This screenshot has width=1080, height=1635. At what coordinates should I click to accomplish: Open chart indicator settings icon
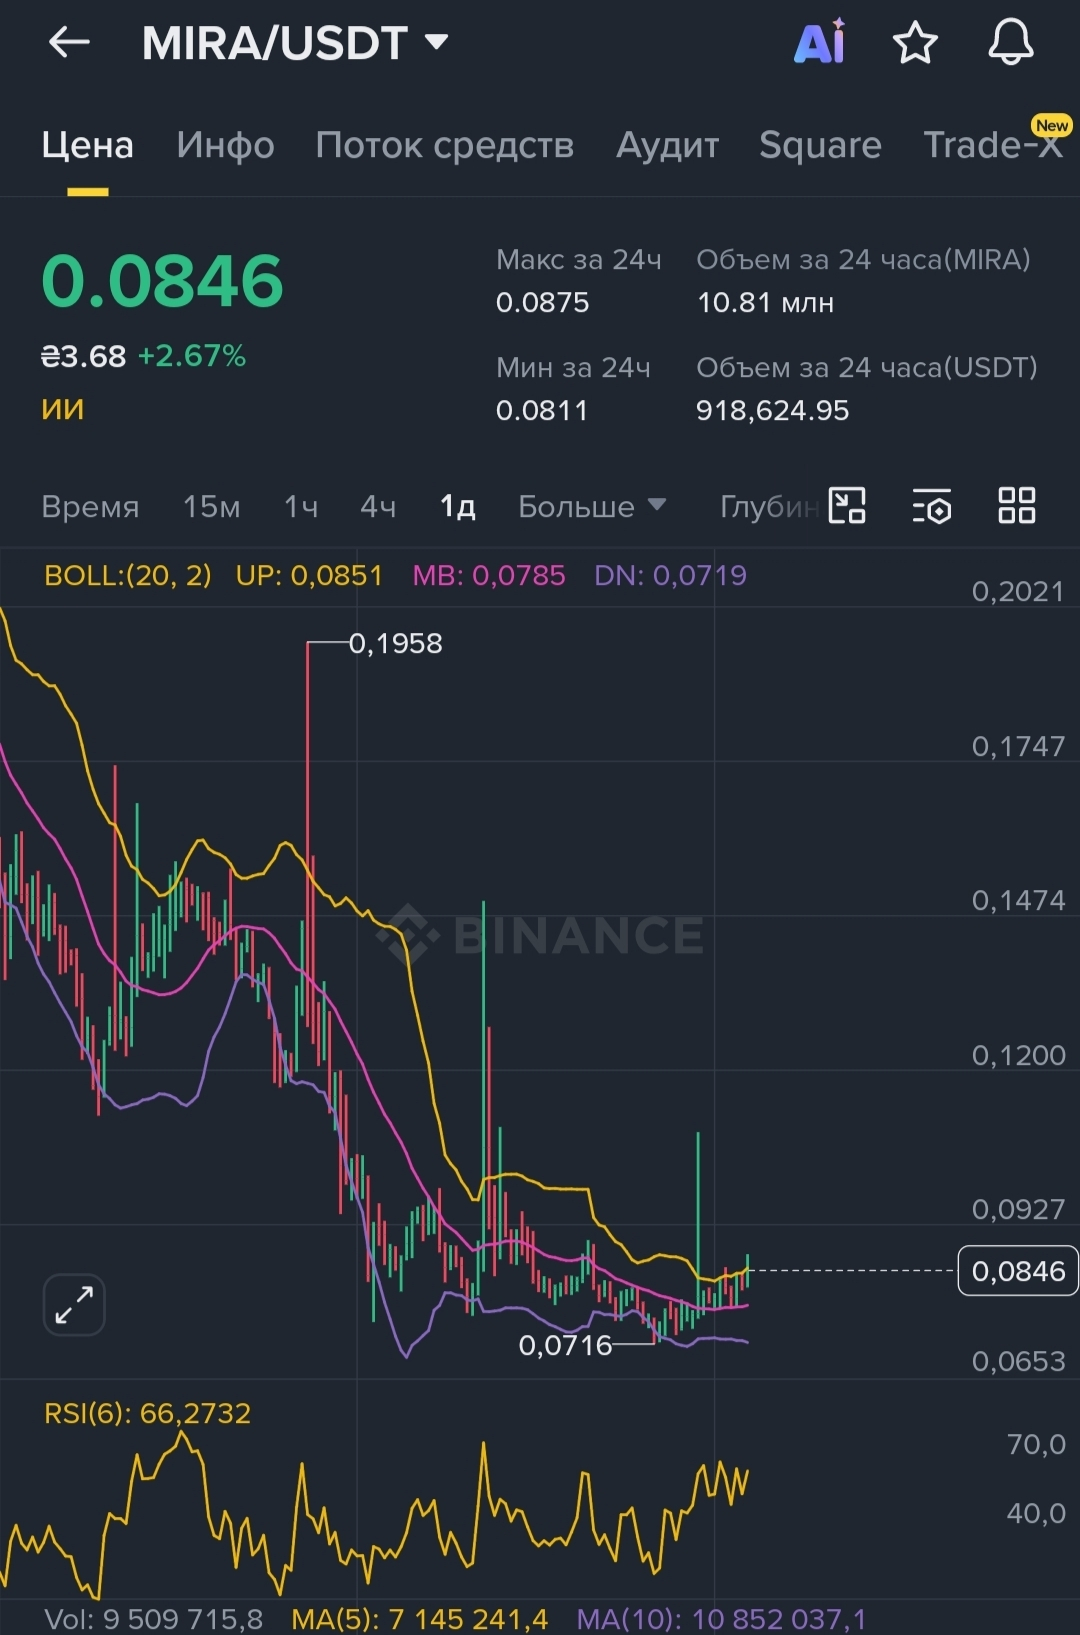[932, 506]
